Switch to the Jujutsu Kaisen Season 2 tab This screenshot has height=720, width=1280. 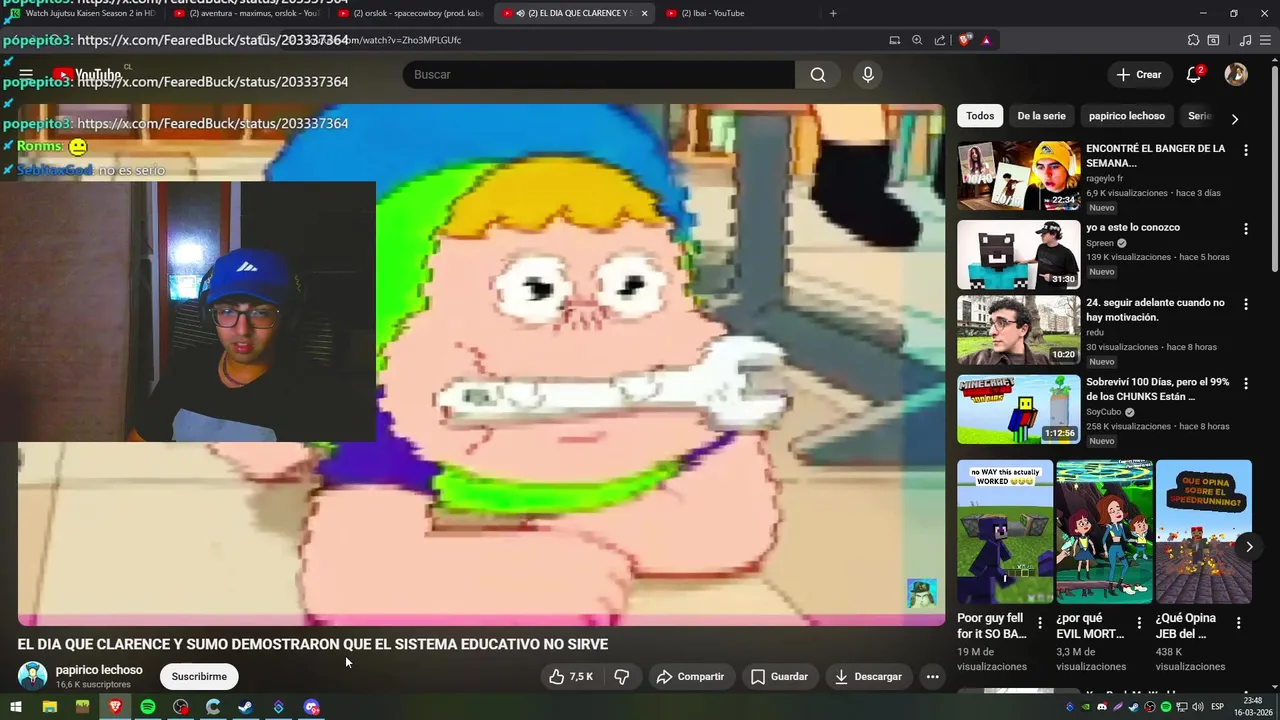(83, 13)
